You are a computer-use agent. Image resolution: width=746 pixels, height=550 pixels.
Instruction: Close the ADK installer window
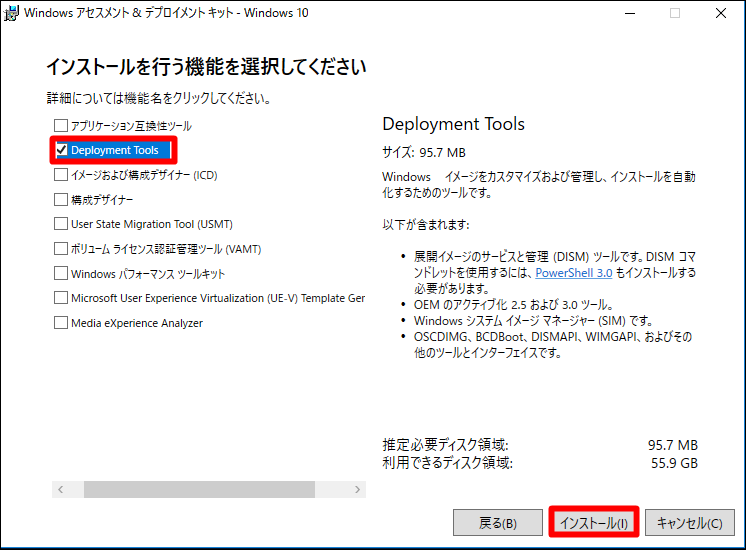[x=721, y=13]
